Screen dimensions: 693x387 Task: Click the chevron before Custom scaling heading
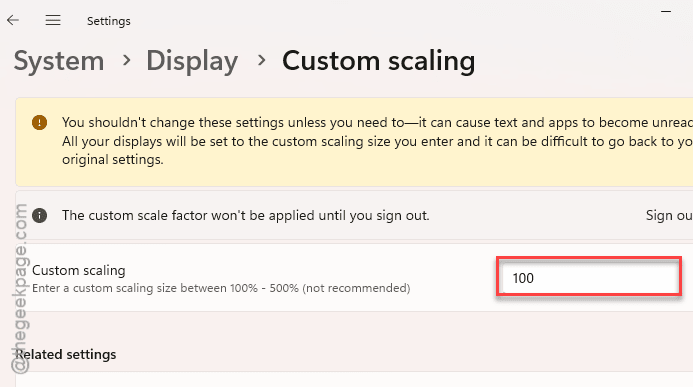point(262,61)
